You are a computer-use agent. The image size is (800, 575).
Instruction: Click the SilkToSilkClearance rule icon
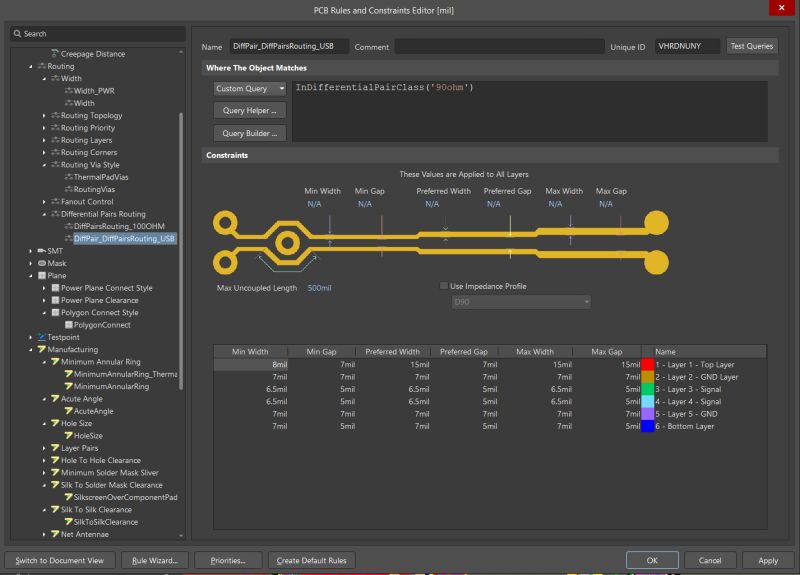(x=68, y=522)
